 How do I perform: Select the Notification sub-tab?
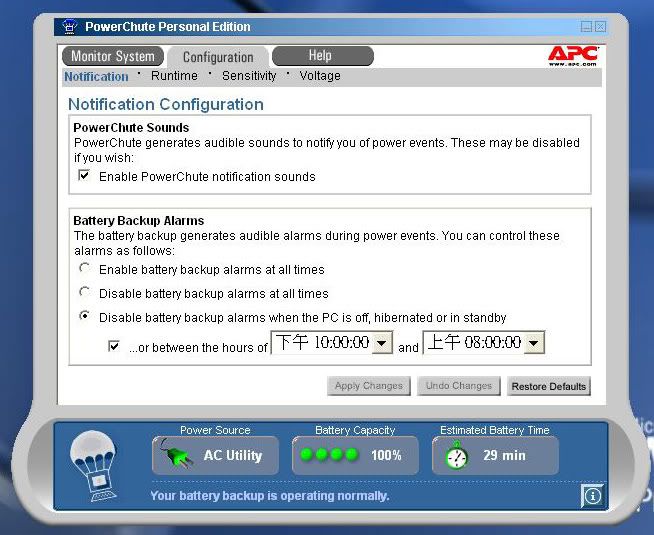coord(96,77)
